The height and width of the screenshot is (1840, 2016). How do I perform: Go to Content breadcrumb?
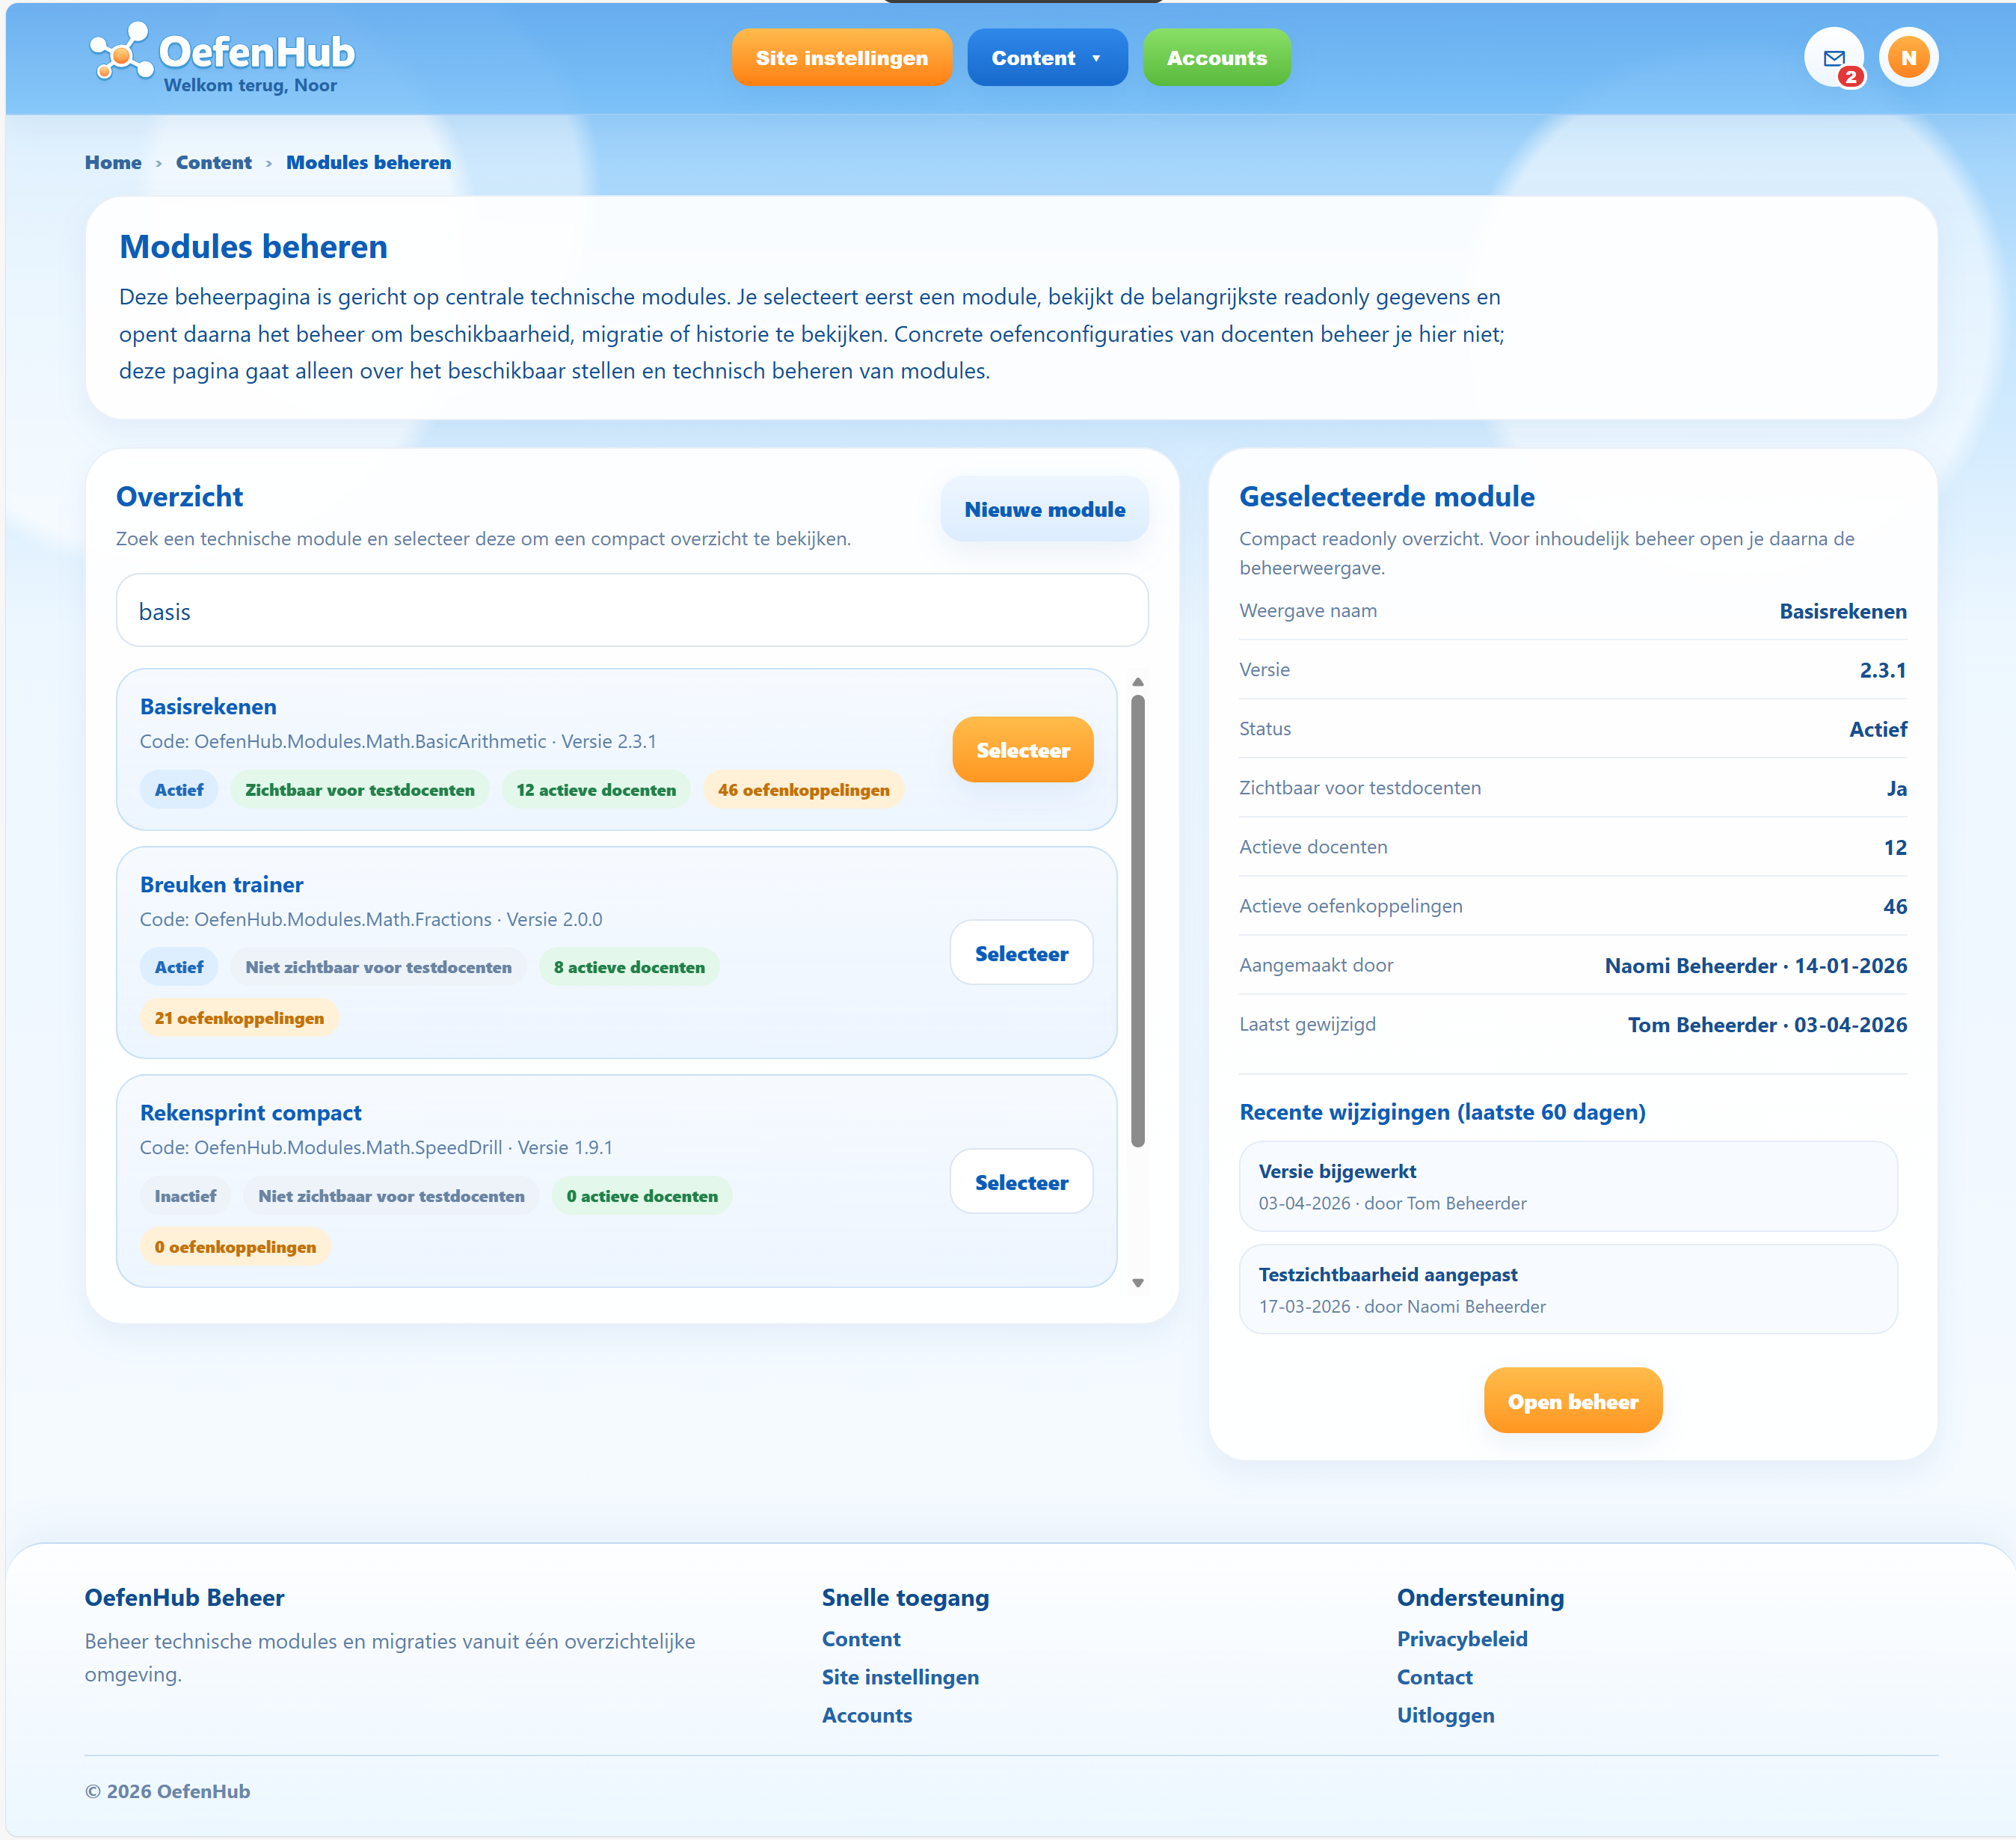point(214,162)
